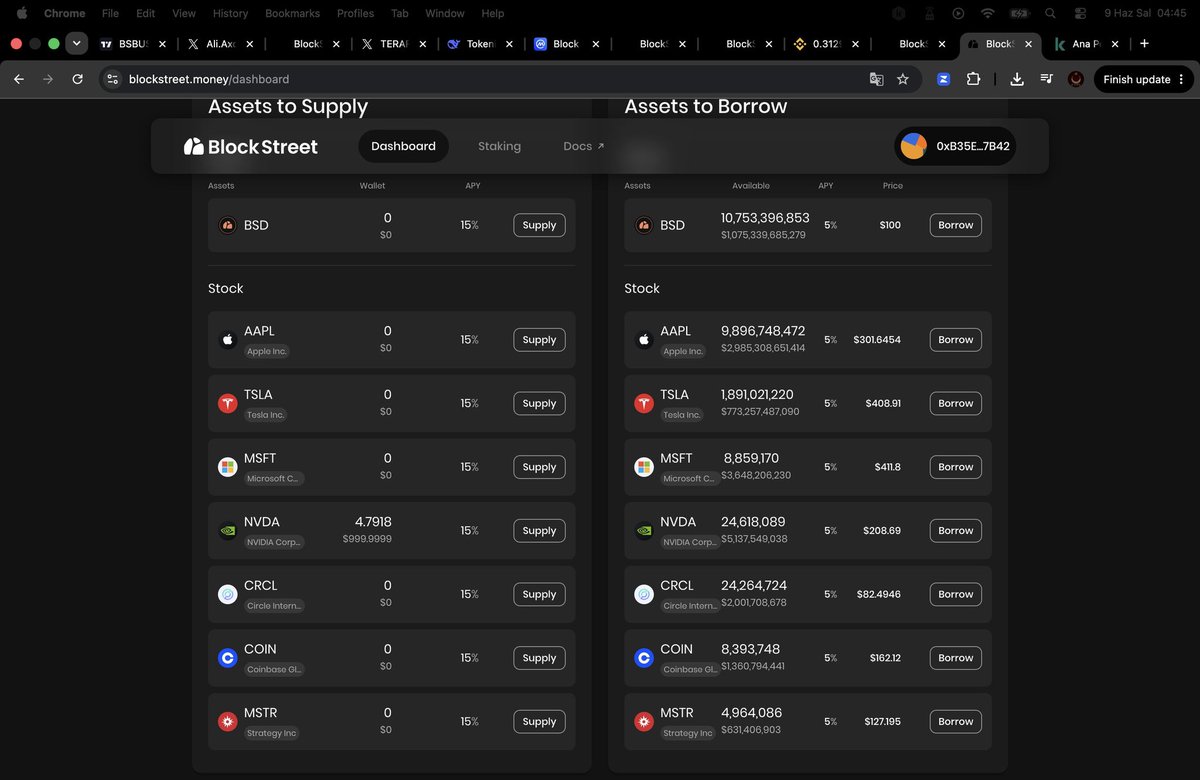Open the Docs external link
The width and height of the screenshot is (1200, 780).
tap(584, 146)
